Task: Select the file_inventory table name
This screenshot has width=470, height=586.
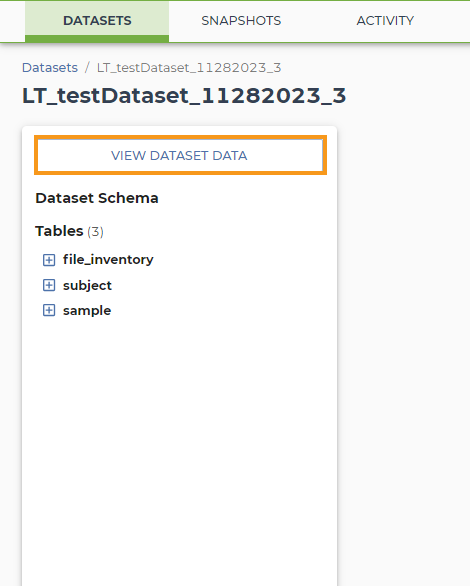Action: 108,259
